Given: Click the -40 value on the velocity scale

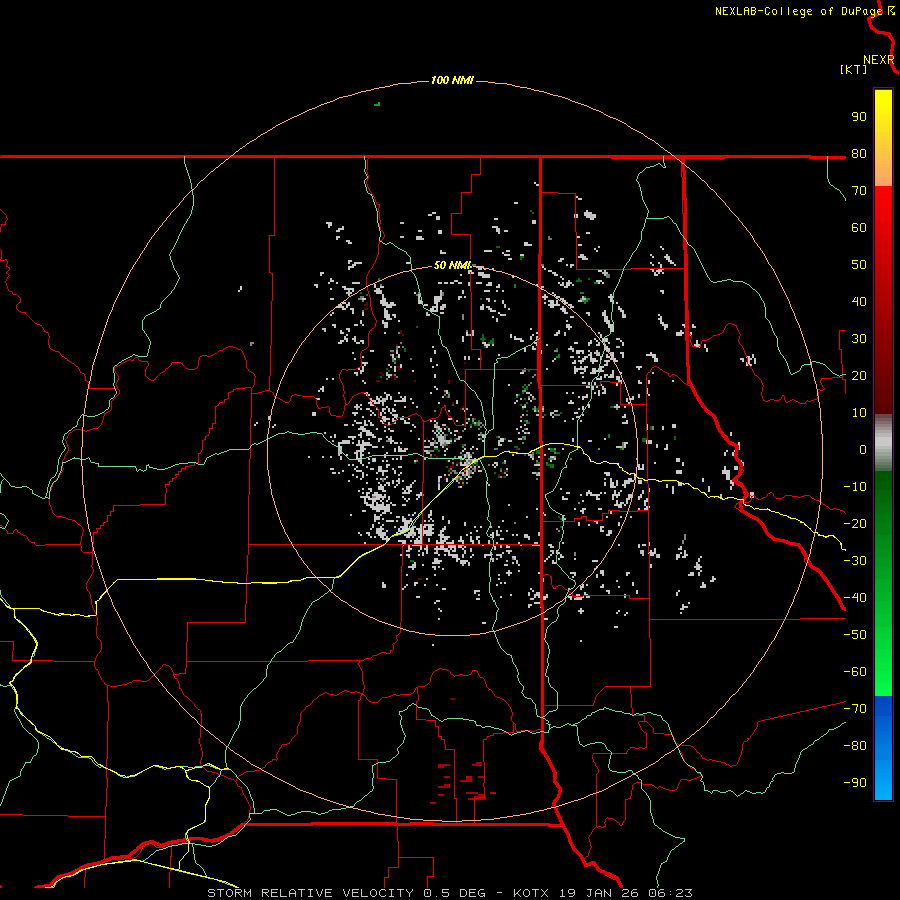Looking at the screenshot, I should click(855, 598).
